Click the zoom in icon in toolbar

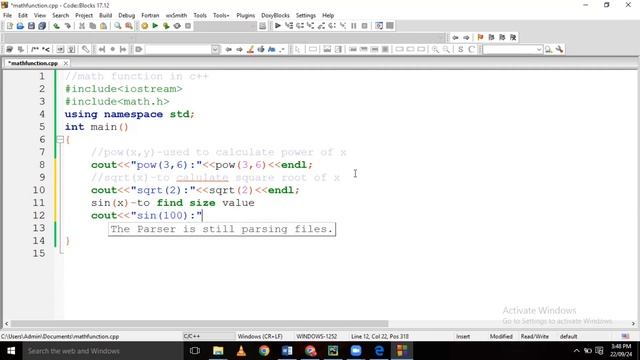coord(436,49)
